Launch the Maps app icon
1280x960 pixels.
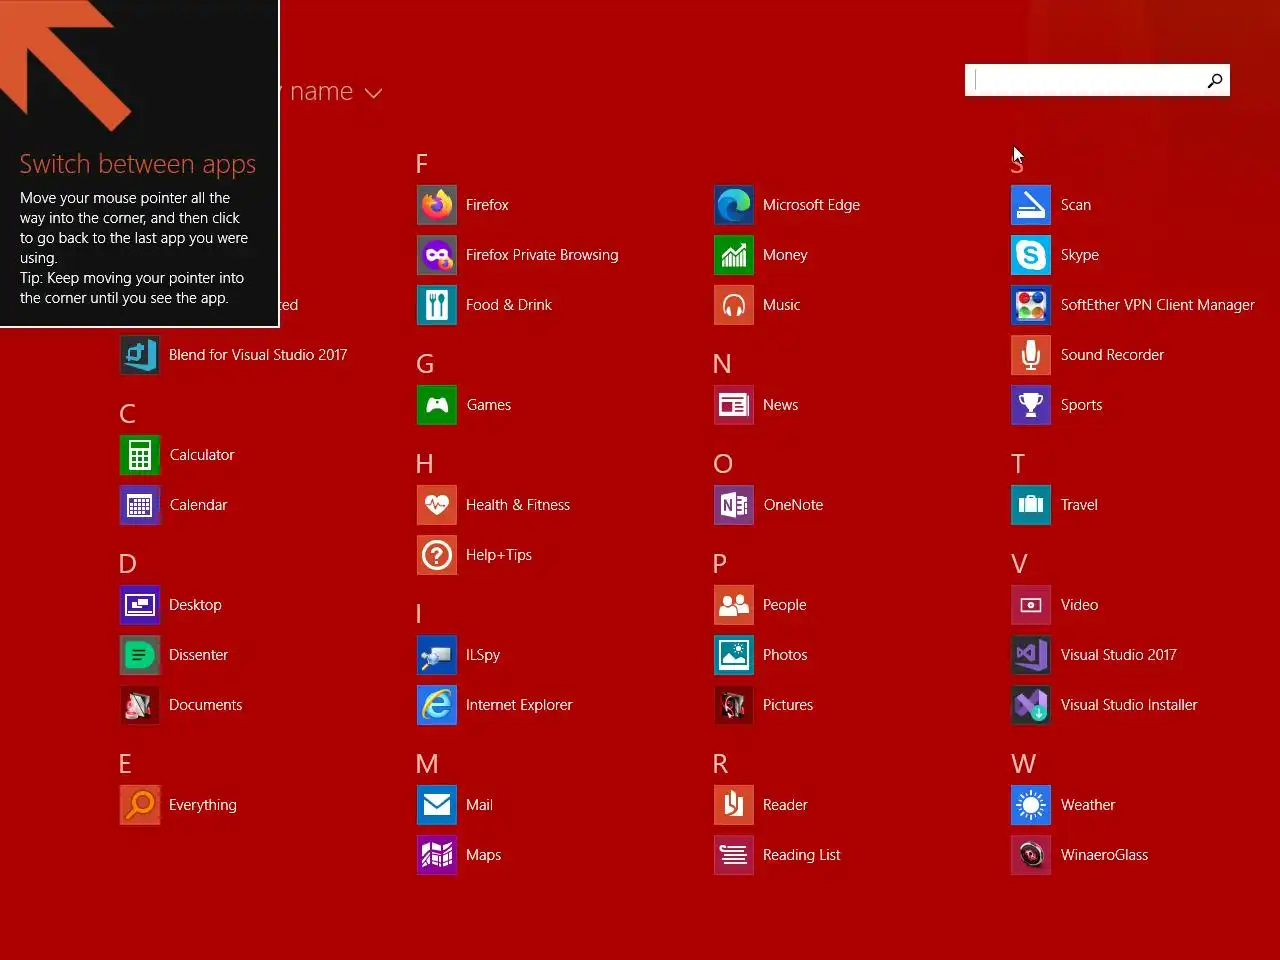(437, 855)
